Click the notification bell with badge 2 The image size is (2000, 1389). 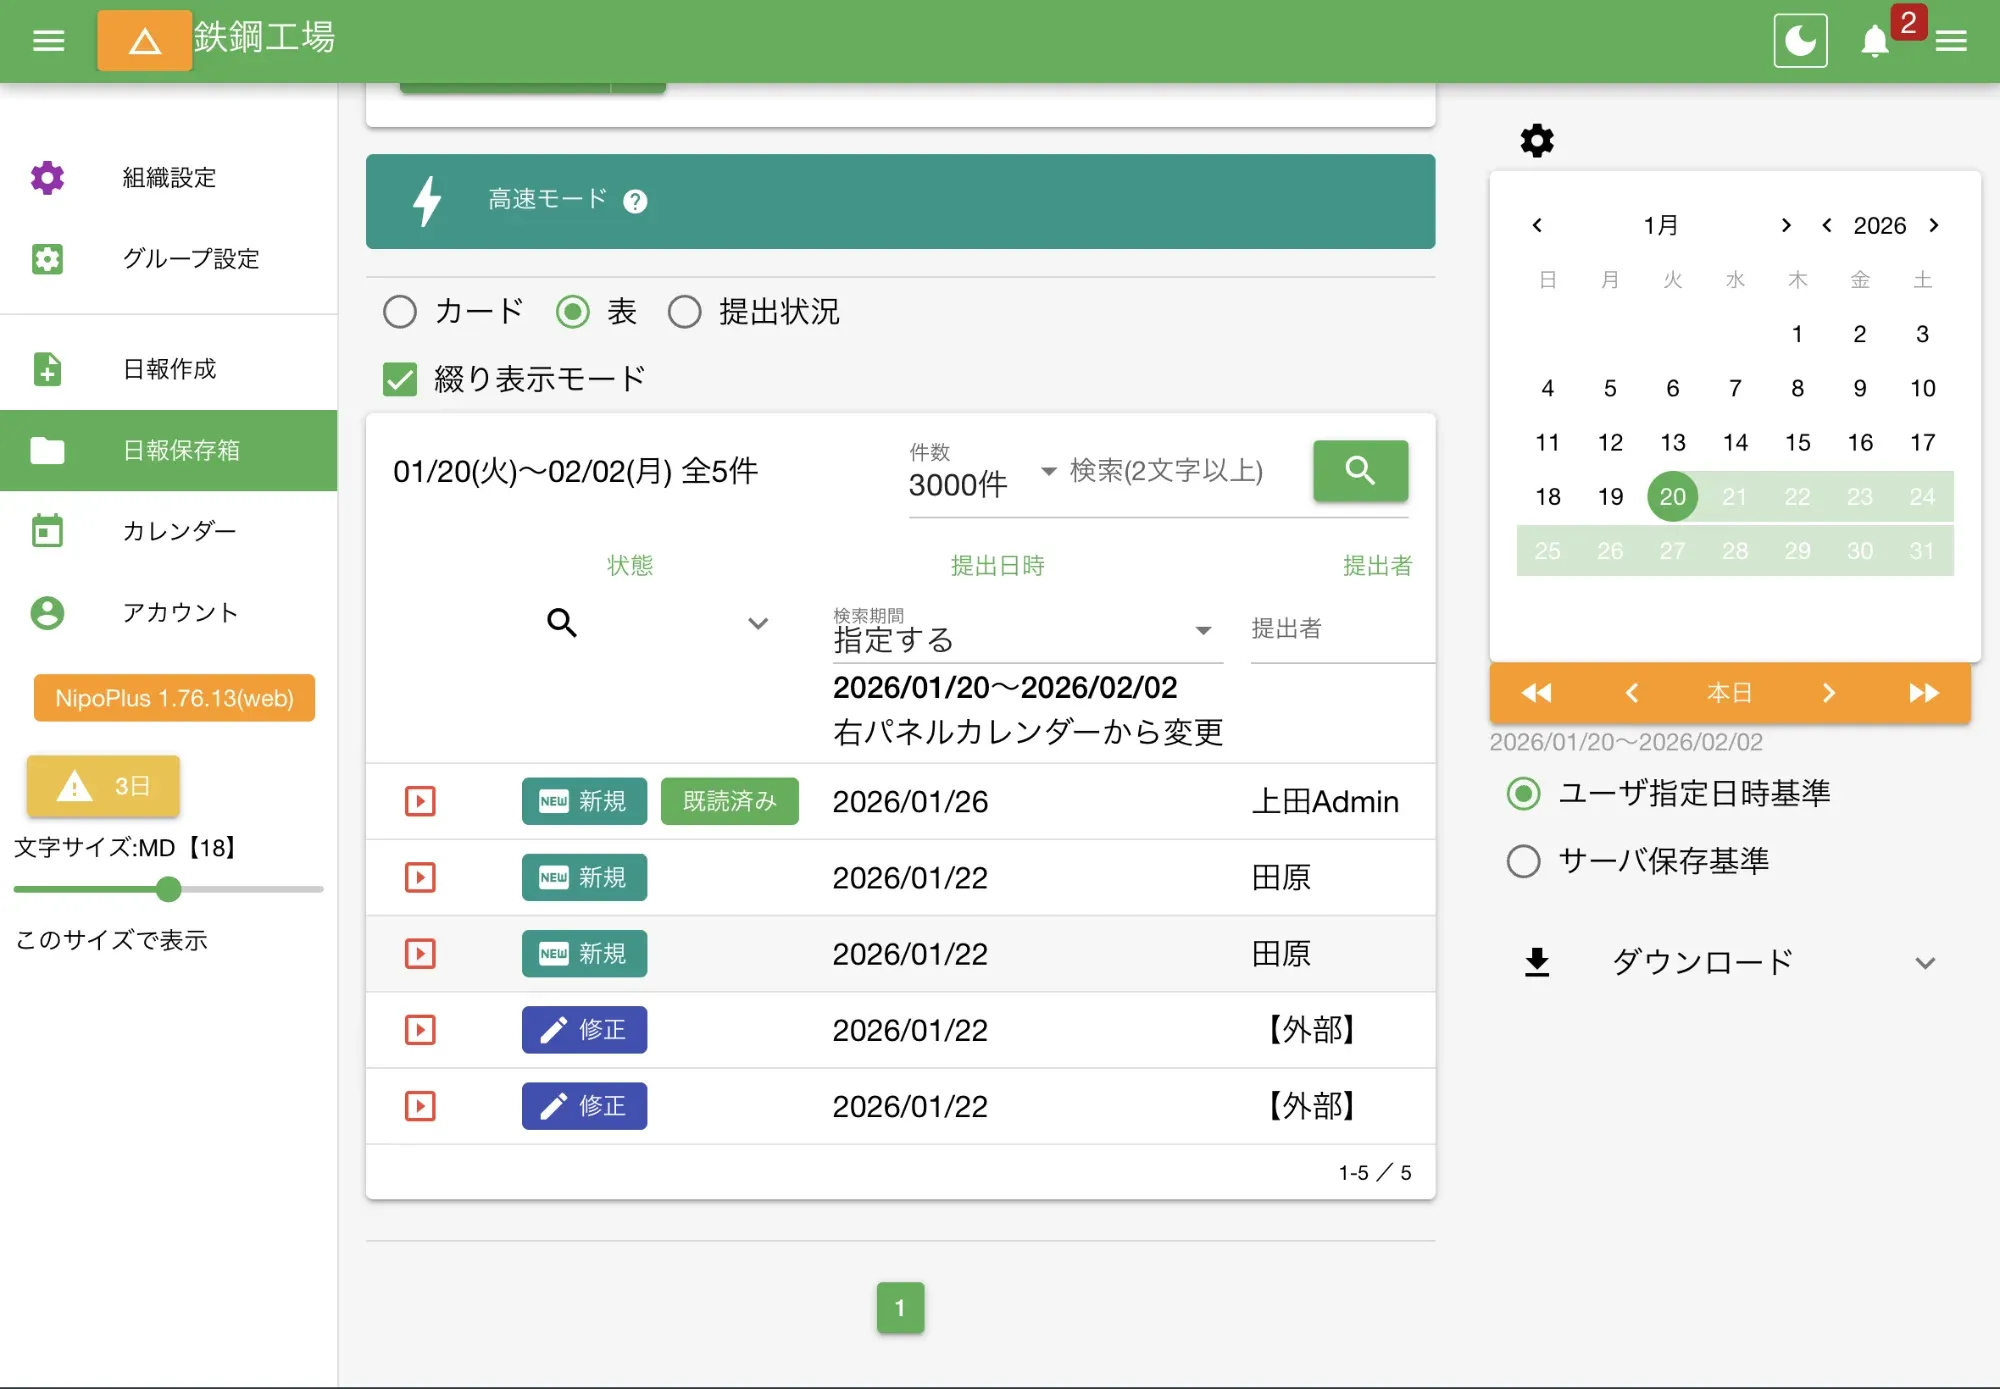[x=1873, y=42]
